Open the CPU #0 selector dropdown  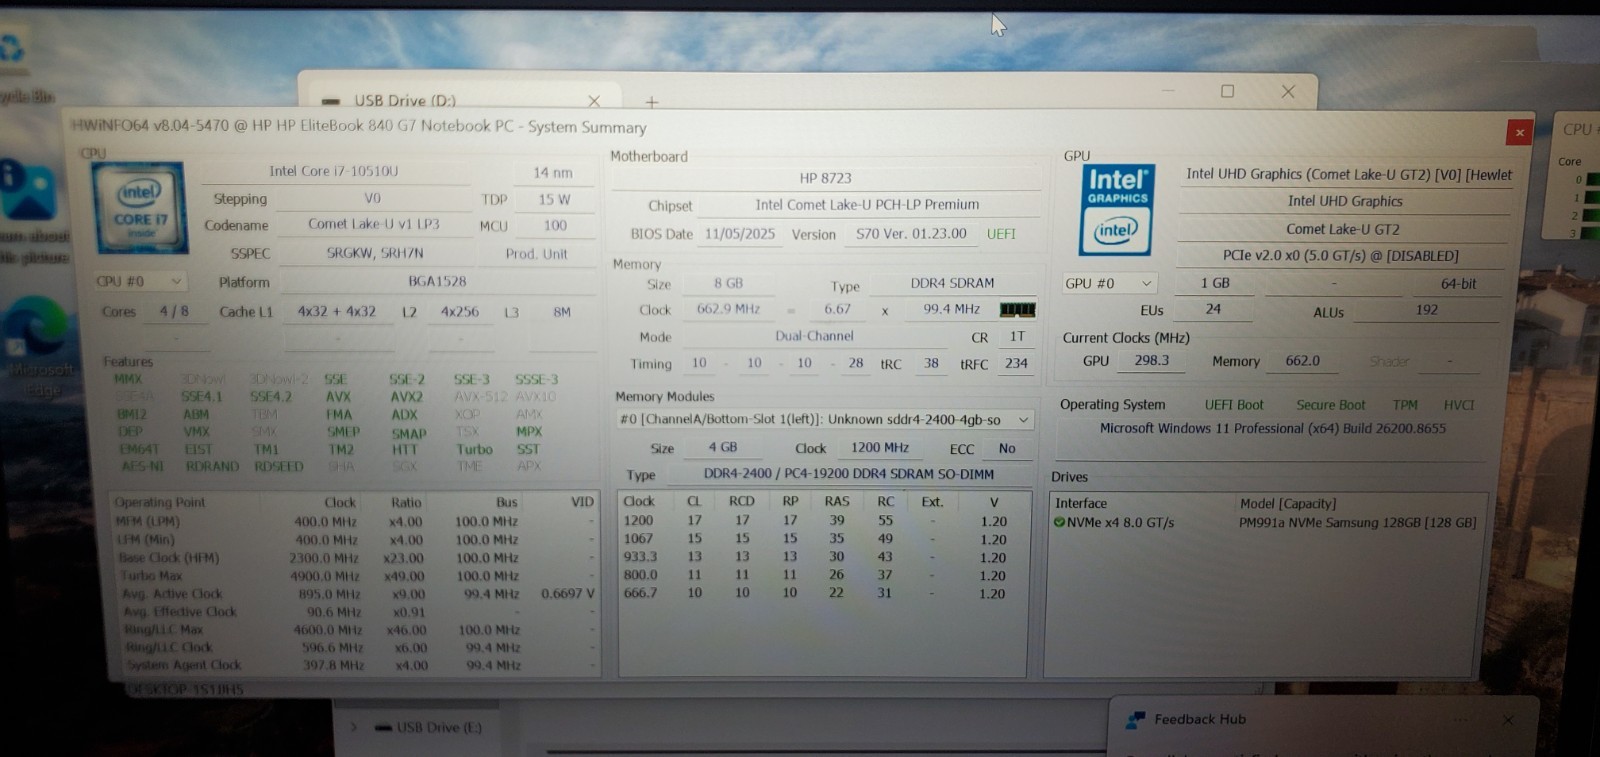pyautogui.click(x=140, y=282)
